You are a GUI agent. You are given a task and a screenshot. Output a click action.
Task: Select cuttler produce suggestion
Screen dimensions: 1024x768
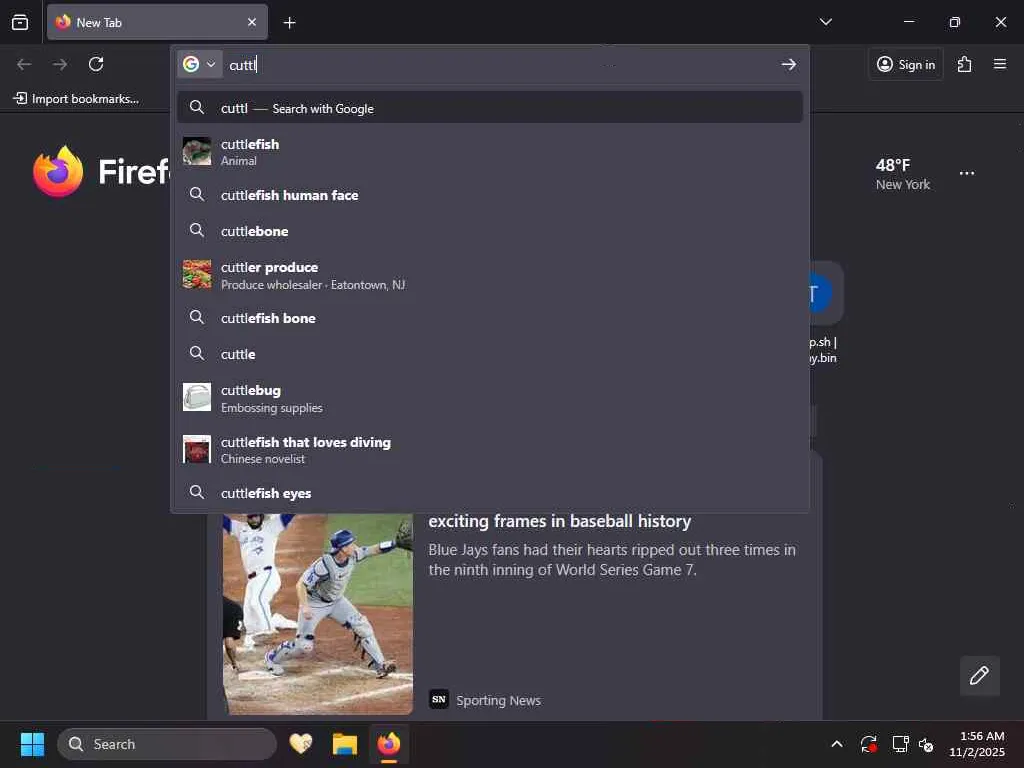pyautogui.click(x=490, y=275)
